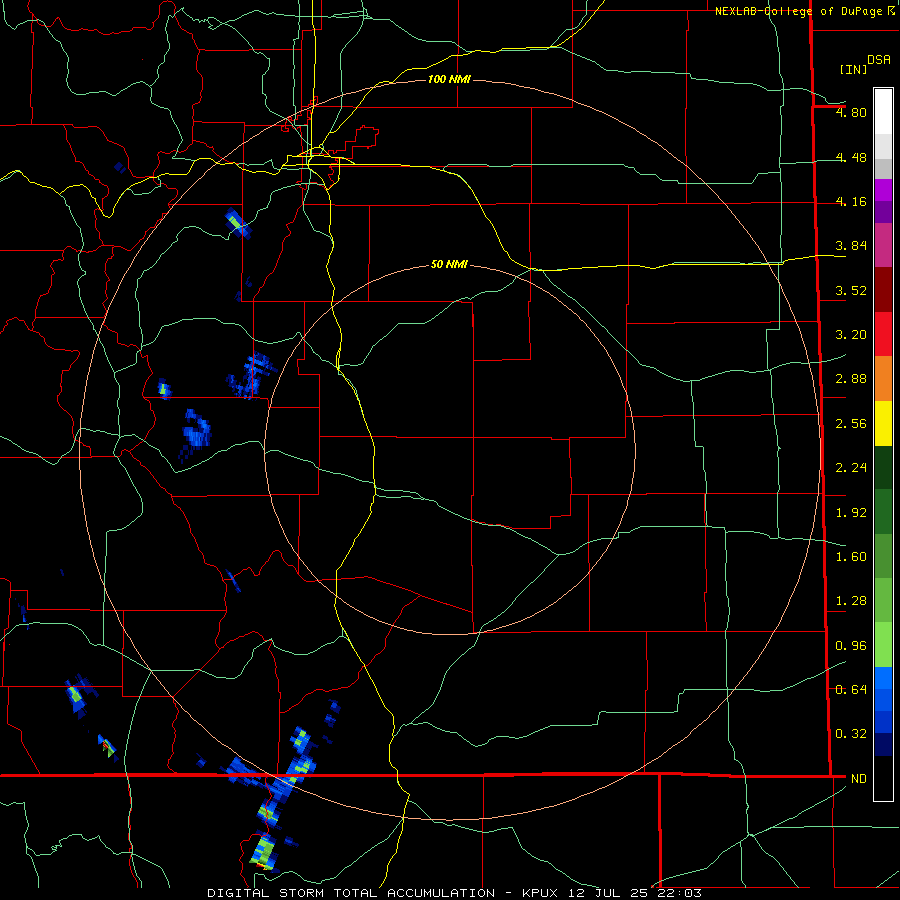Image resolution: width=900 pixels, height=900 pixels.
Task: Pick the bright red swatch in the color scale
Action: [883, 334]
